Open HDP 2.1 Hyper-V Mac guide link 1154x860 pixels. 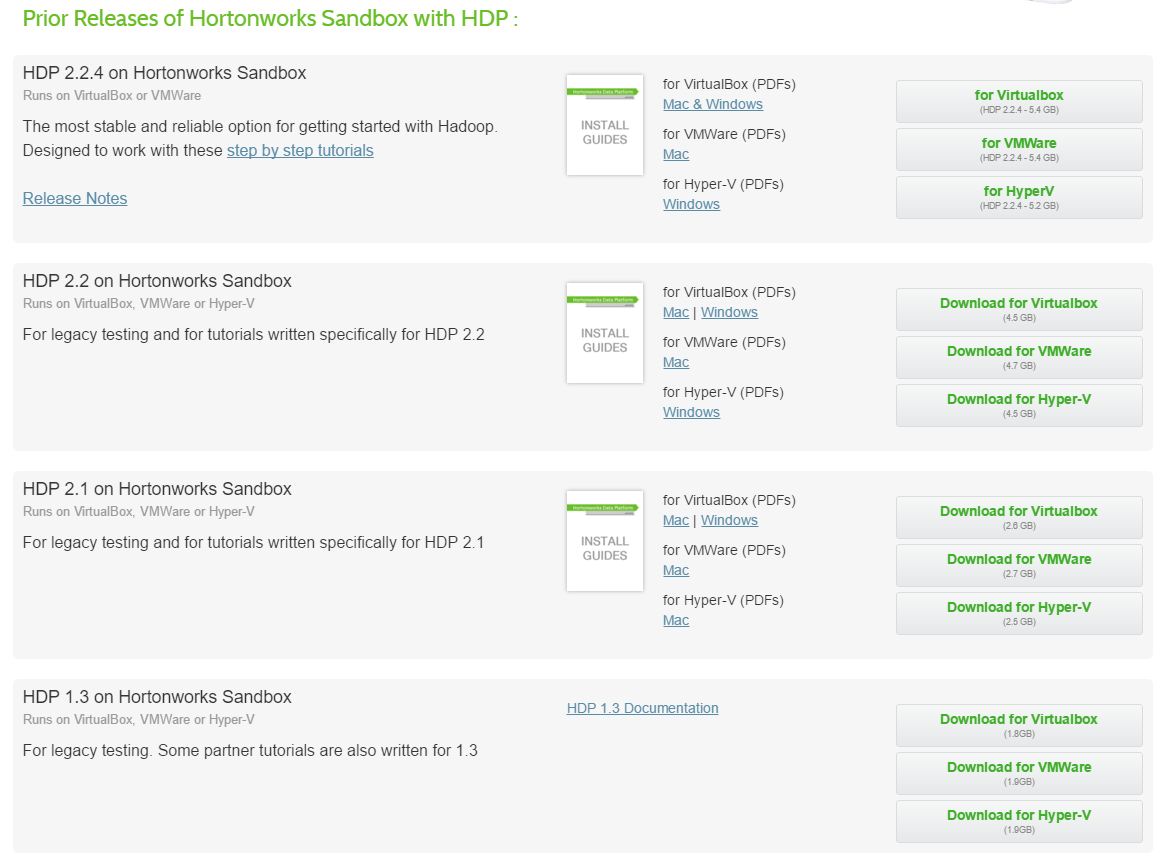(676, 621)
